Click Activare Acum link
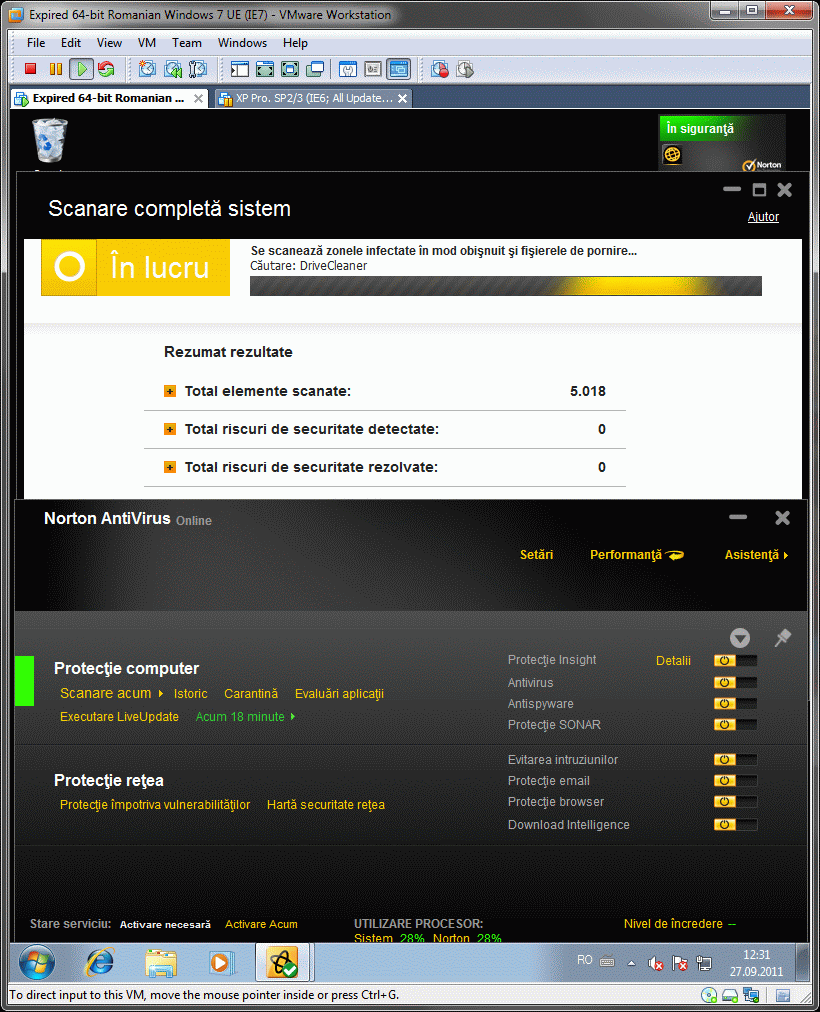The width and height of the screenshot is (820, 1012). [261, 925]
